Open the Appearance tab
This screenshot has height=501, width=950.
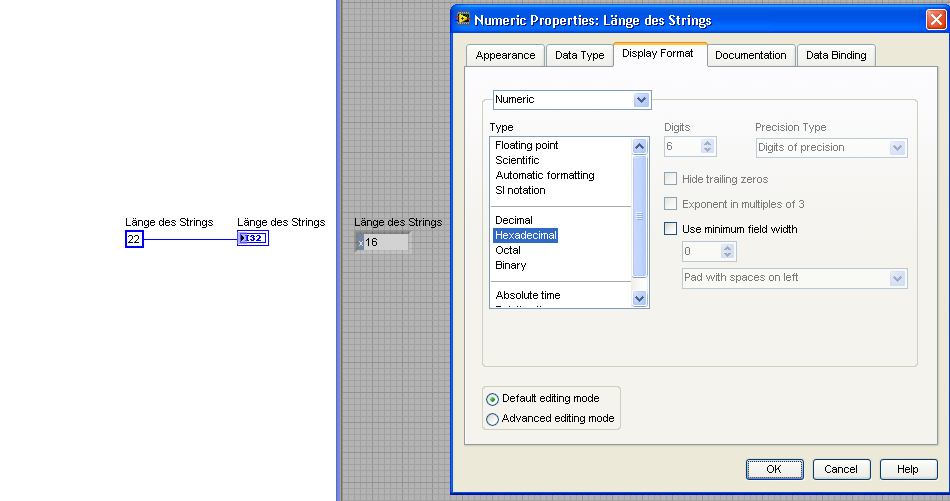click(505, 55)
